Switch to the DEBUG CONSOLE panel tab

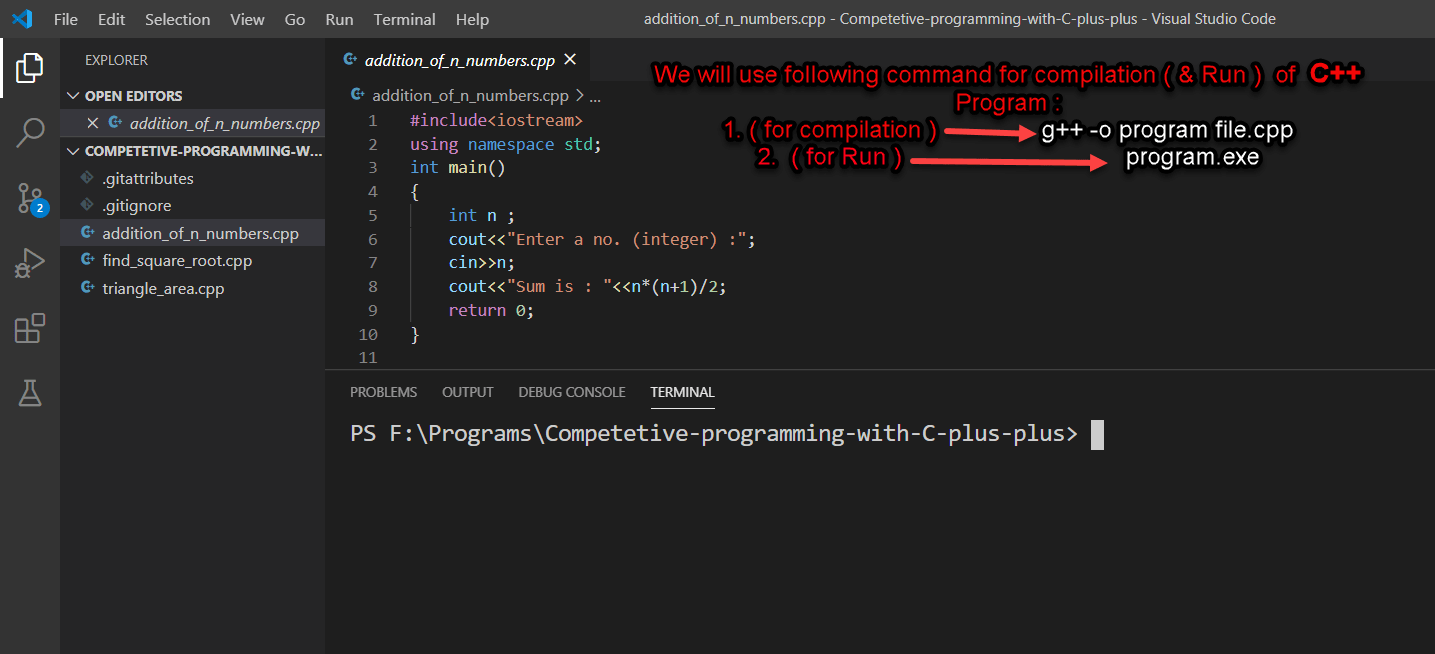coord(572,392)
